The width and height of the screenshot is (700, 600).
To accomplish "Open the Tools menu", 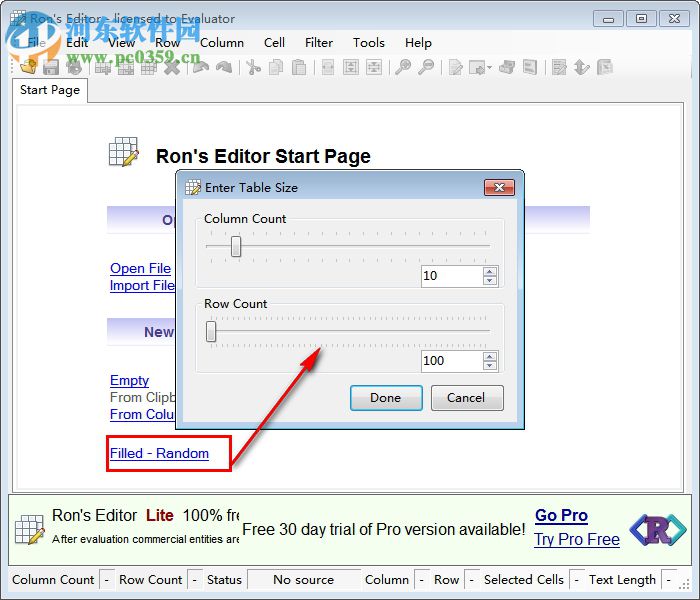I will tap(369, 43).
